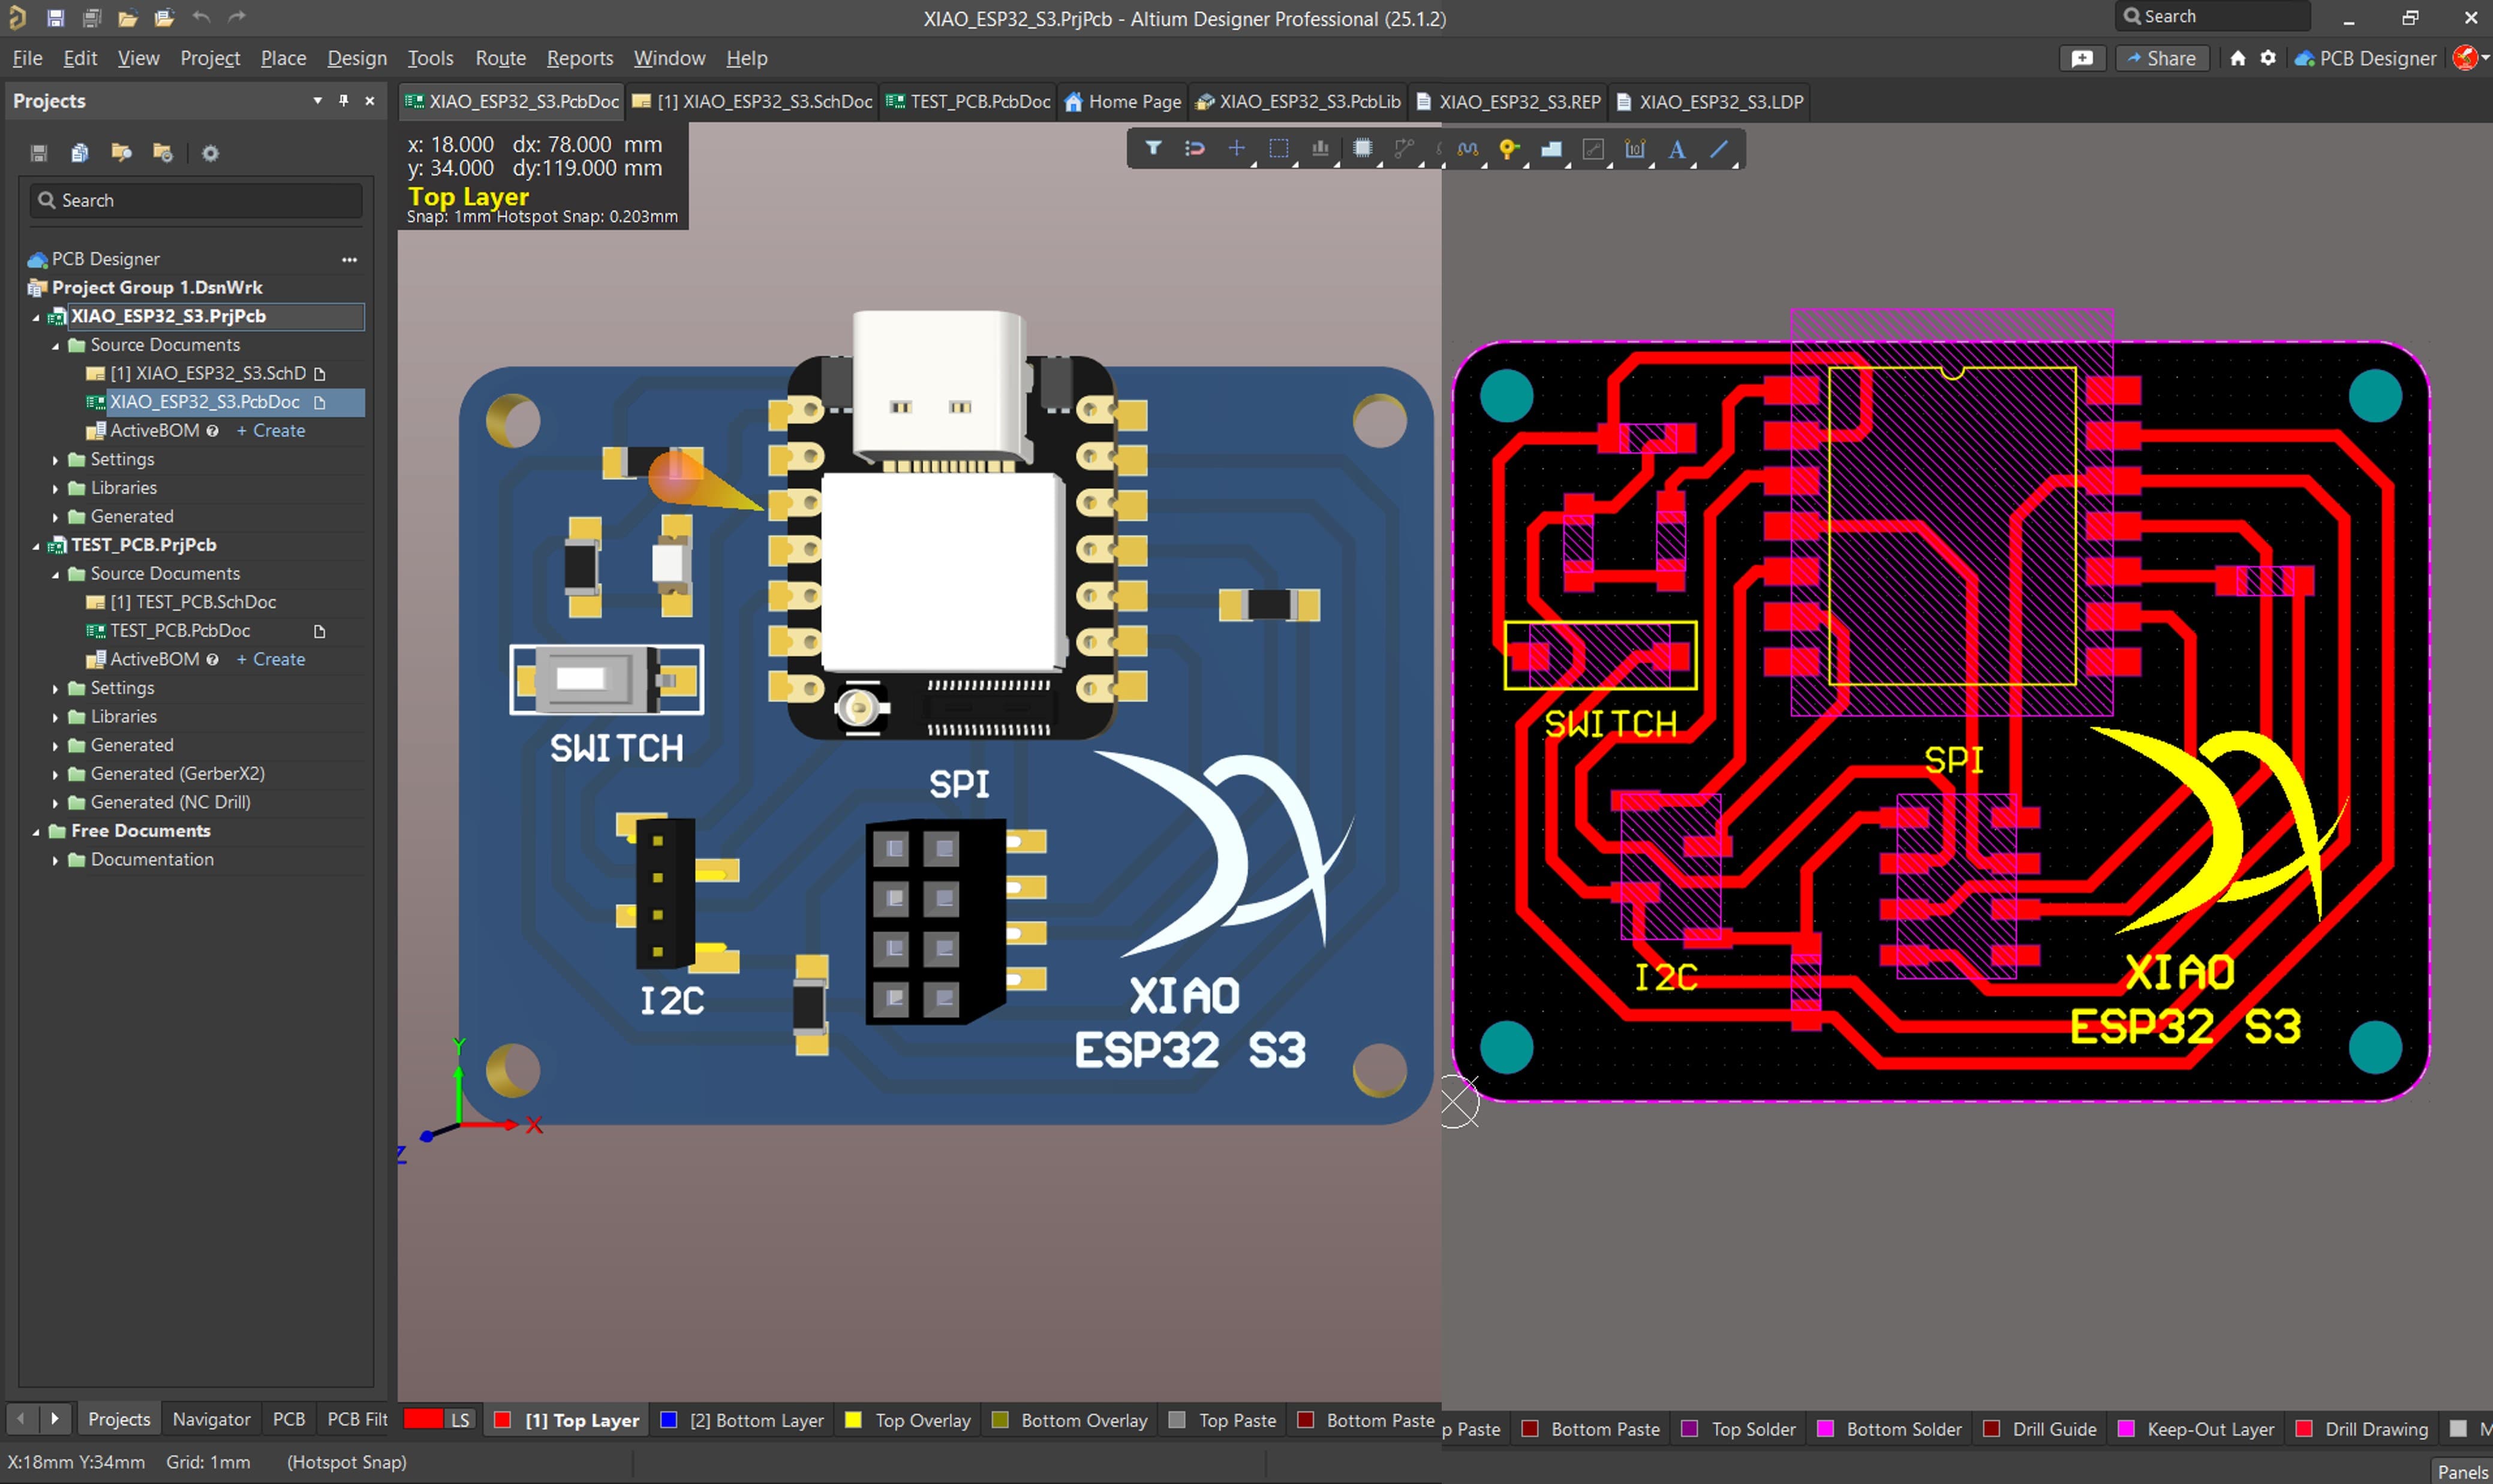Click the Place Via icon
Viewport: 2493px width, 1484px height.
pos(1509,149)
